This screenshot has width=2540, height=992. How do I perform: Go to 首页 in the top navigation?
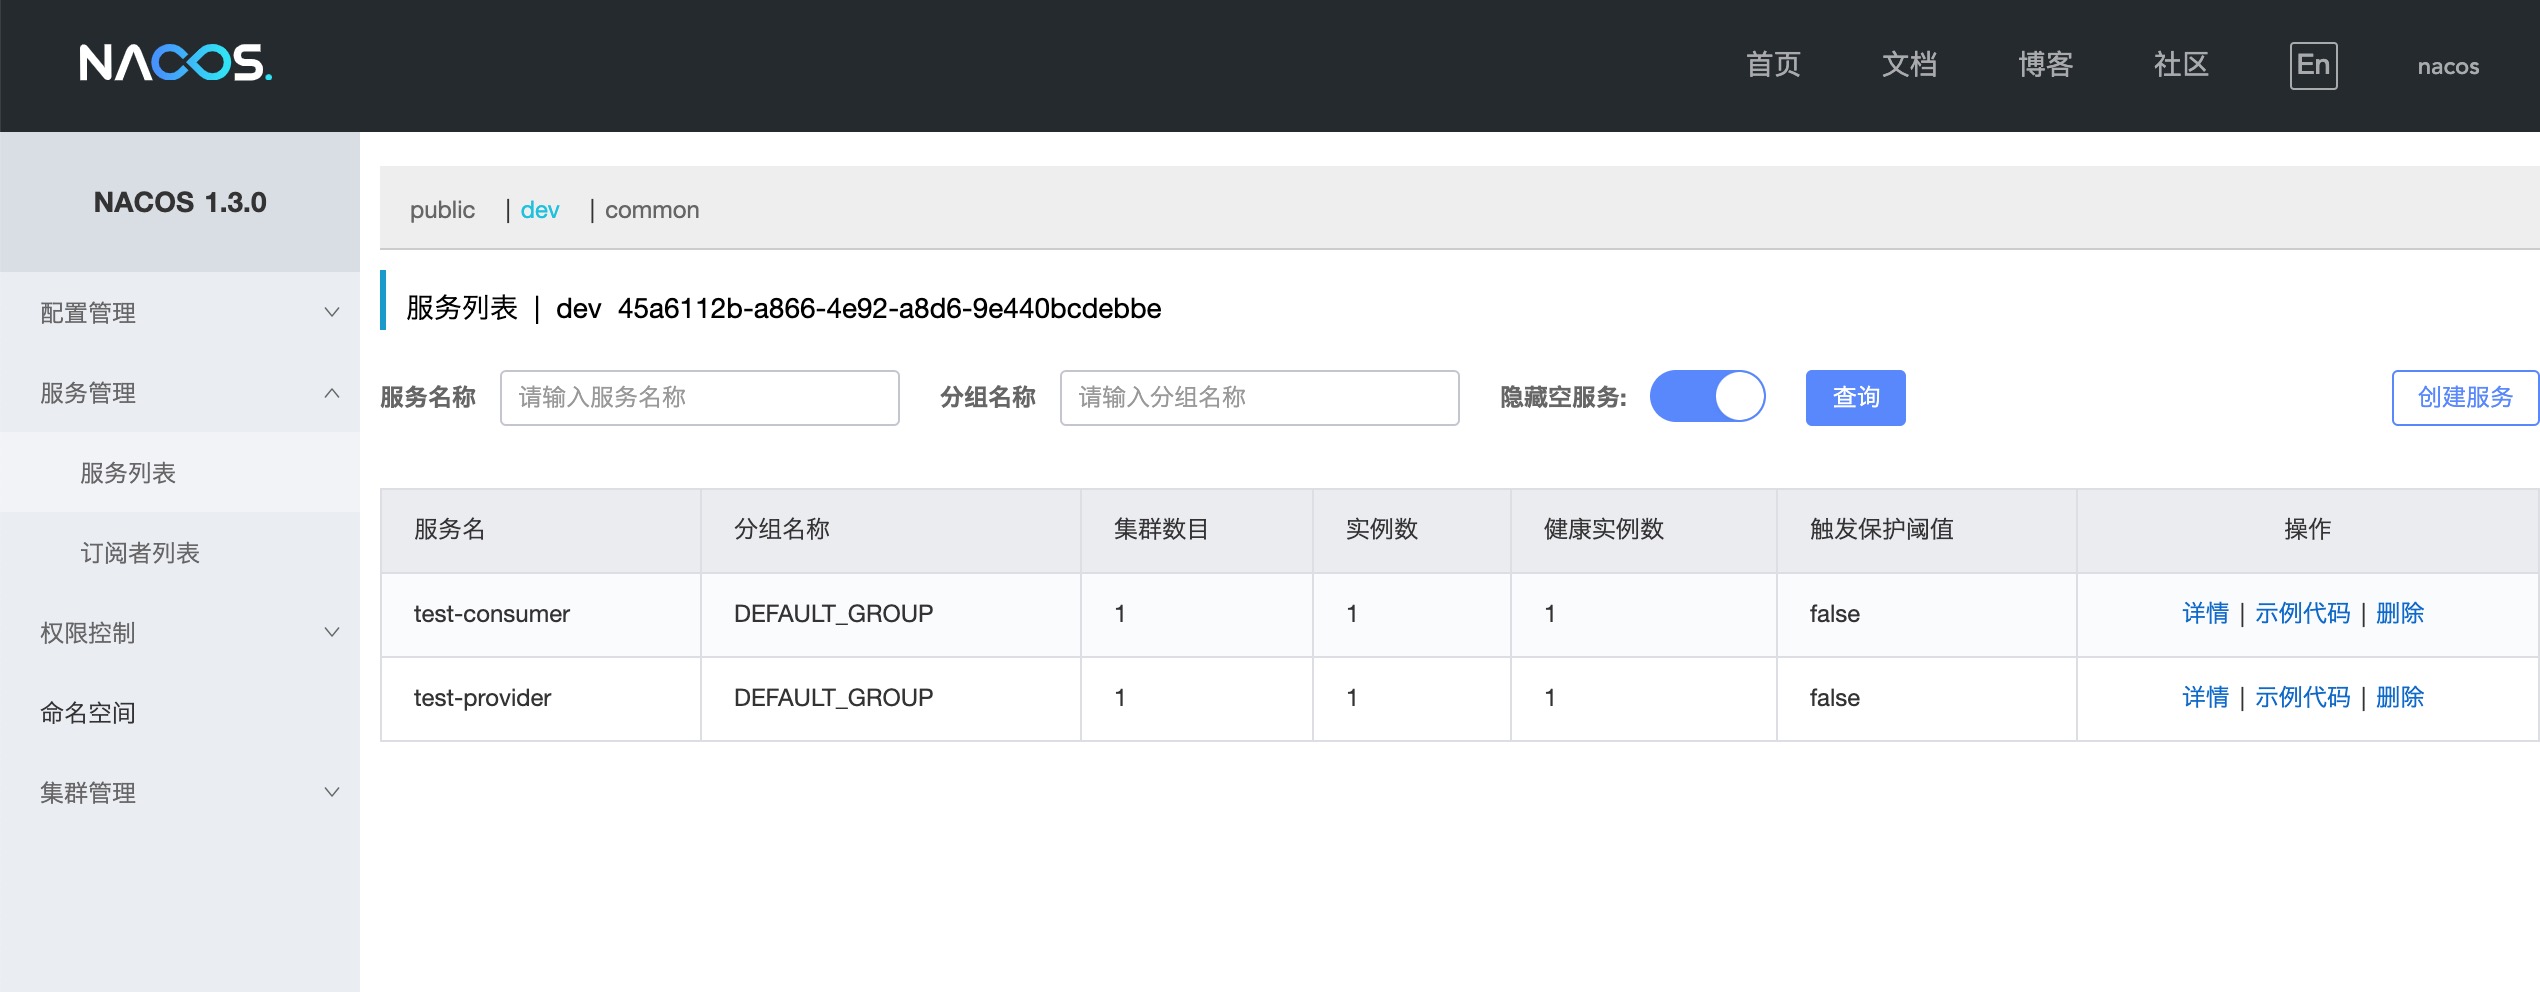1773,65
